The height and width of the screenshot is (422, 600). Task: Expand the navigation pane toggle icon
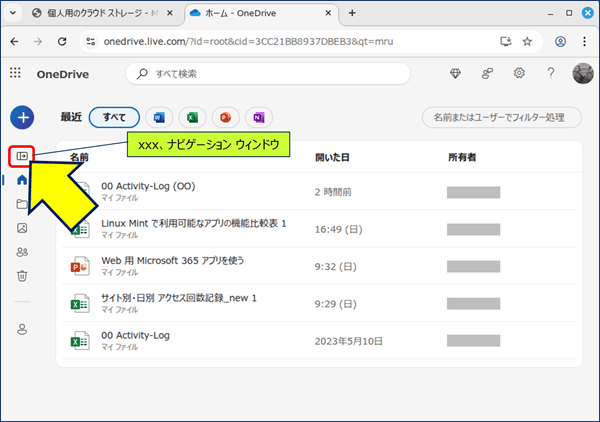click(x=22, y=156)
